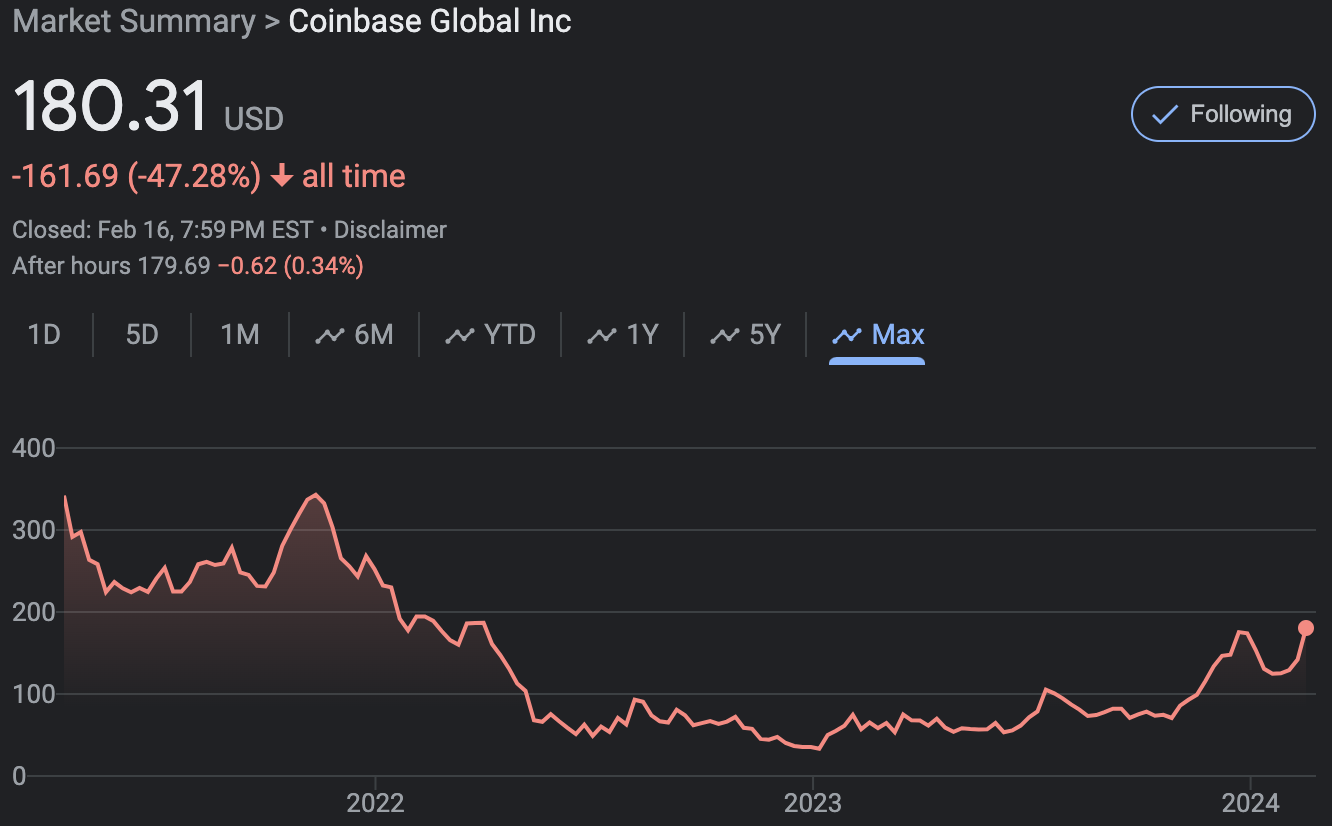The height and width of the screenshot is (826, 1332).
Task: Open the Disclaimer link
Action: [390, 229]
